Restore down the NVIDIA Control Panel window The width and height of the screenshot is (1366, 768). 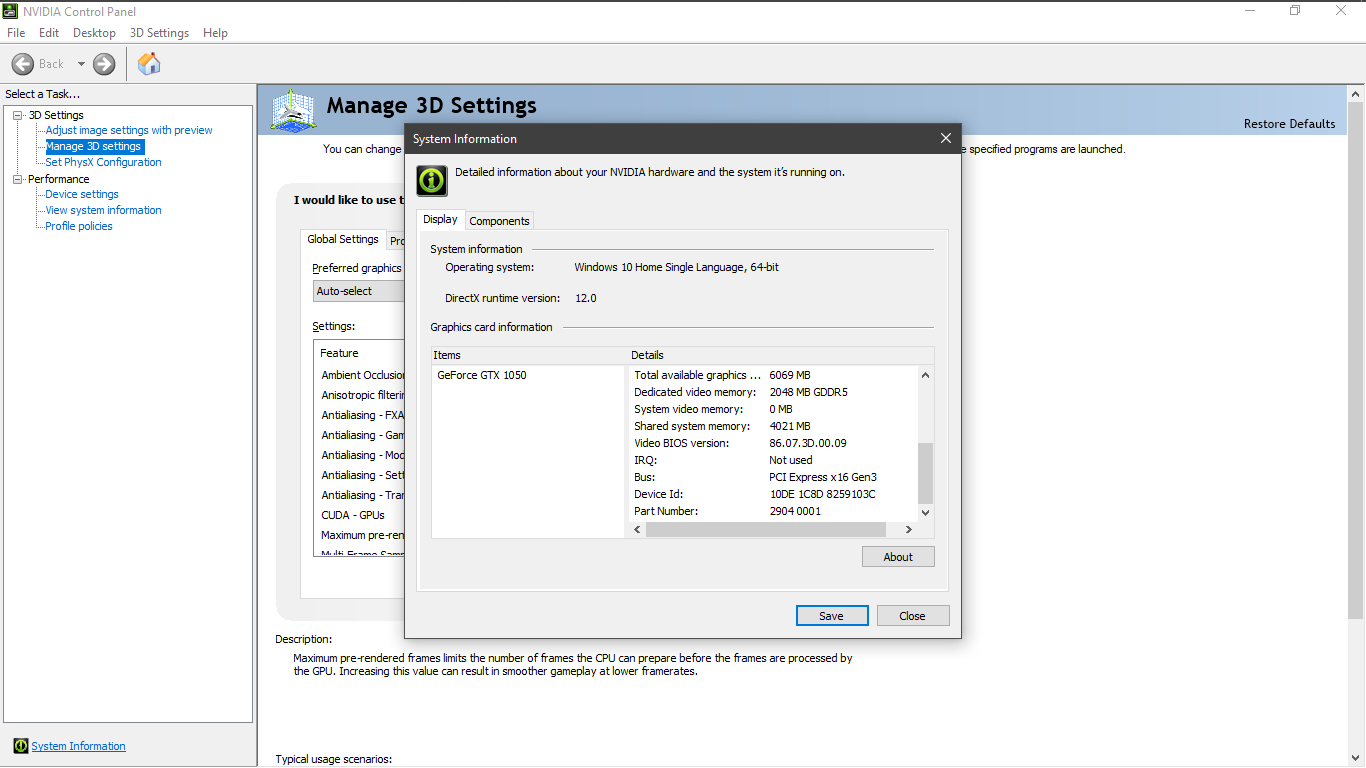[1296, 11]
